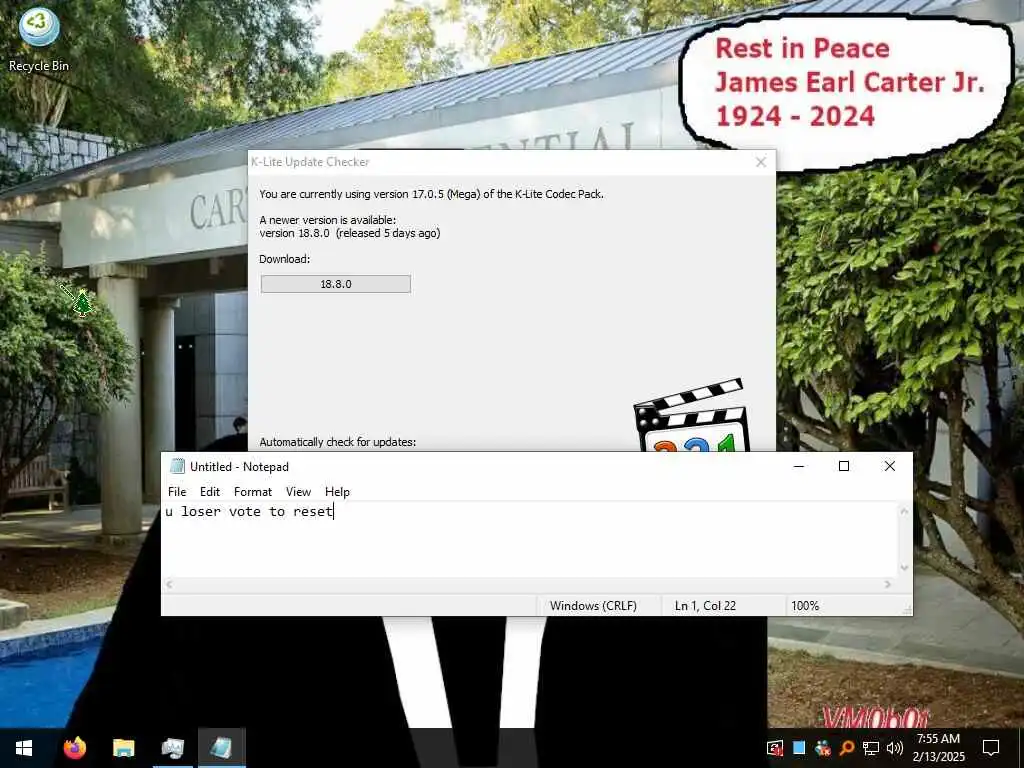Viewport: 1024px width, 768px height.
Task: Click the multicolored tray icon
Action: tap(823, 748)
